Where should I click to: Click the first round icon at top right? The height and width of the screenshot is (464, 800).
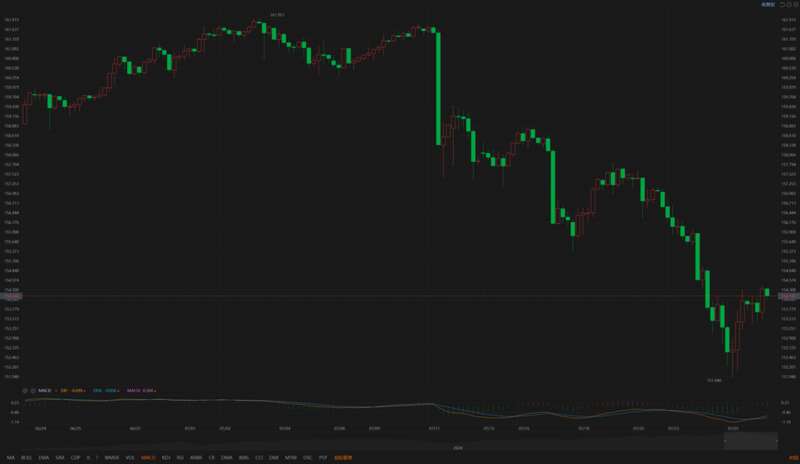(782, 4)
